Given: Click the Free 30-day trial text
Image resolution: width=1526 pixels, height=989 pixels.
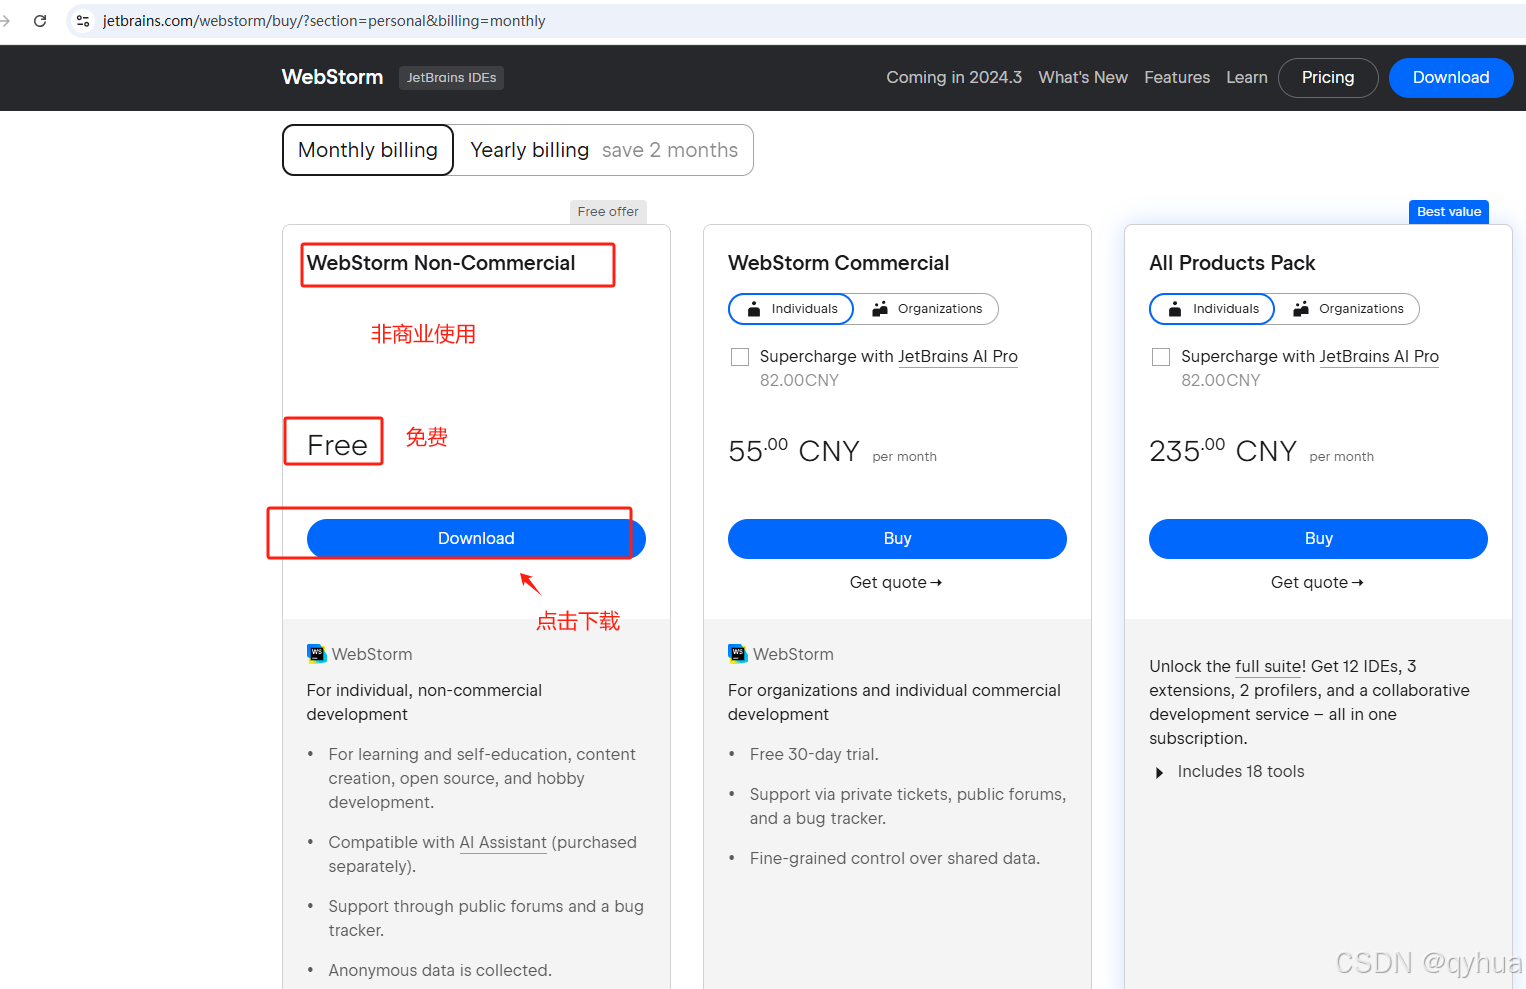Looking at the screenshot, I should pos(814,754).
